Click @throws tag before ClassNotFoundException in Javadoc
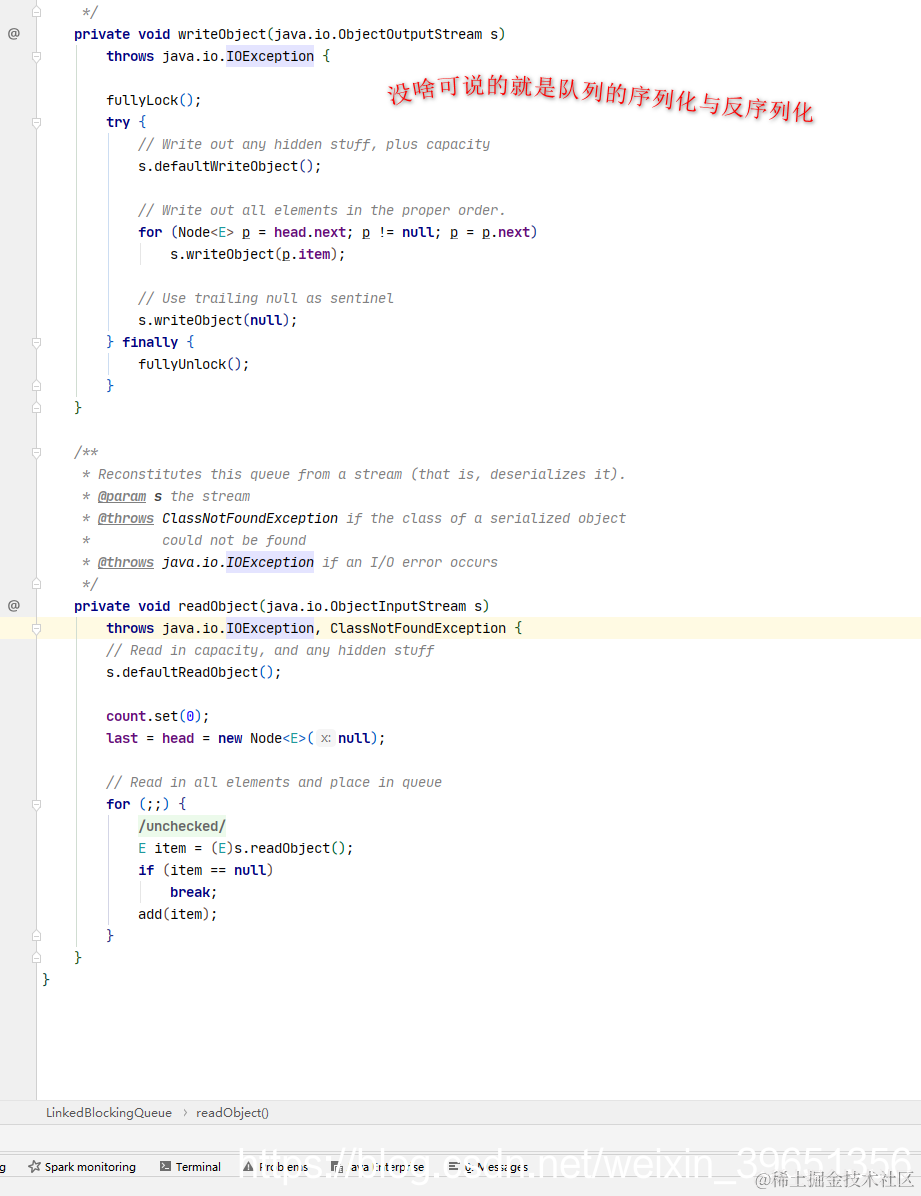This screenshot has height=1196, width=921. point(125,519)
